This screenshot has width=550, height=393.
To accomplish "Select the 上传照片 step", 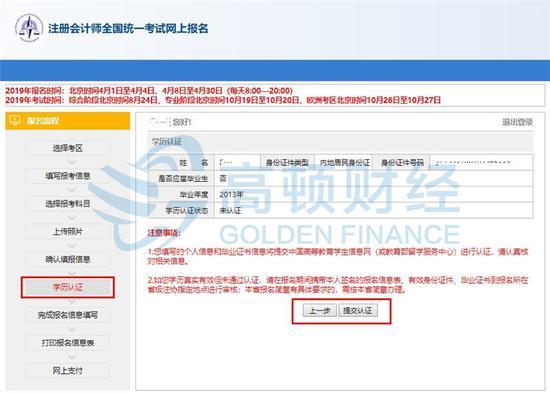I will pyautogui.click(x=67, y=232).
